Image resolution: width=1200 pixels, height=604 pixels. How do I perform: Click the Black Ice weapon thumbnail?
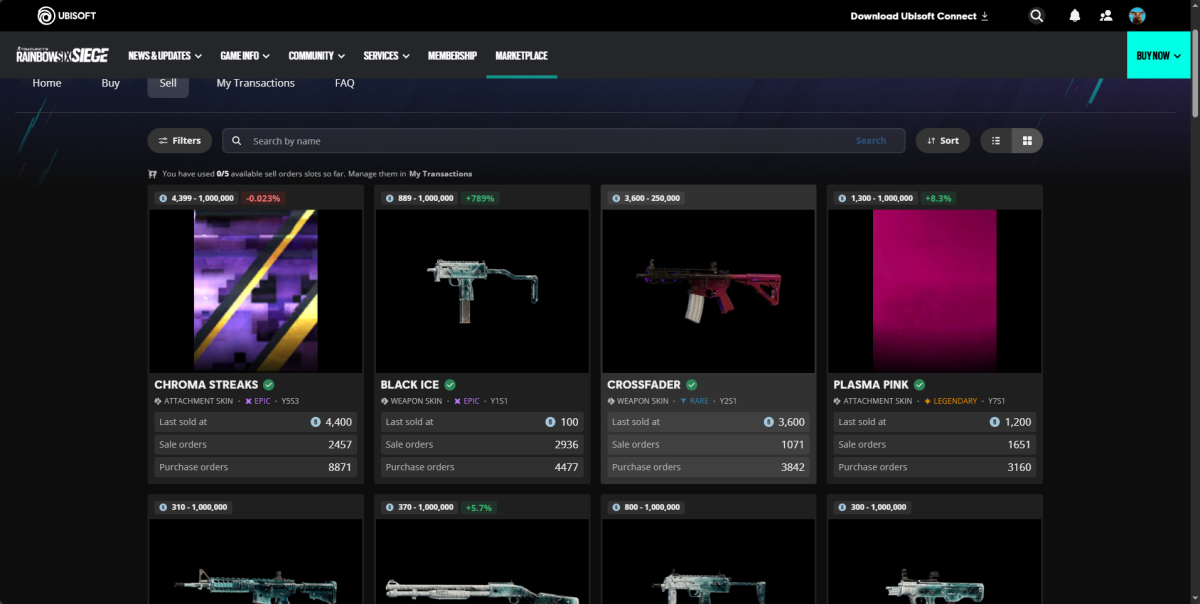pyautogui.click(x=482, y=291)
